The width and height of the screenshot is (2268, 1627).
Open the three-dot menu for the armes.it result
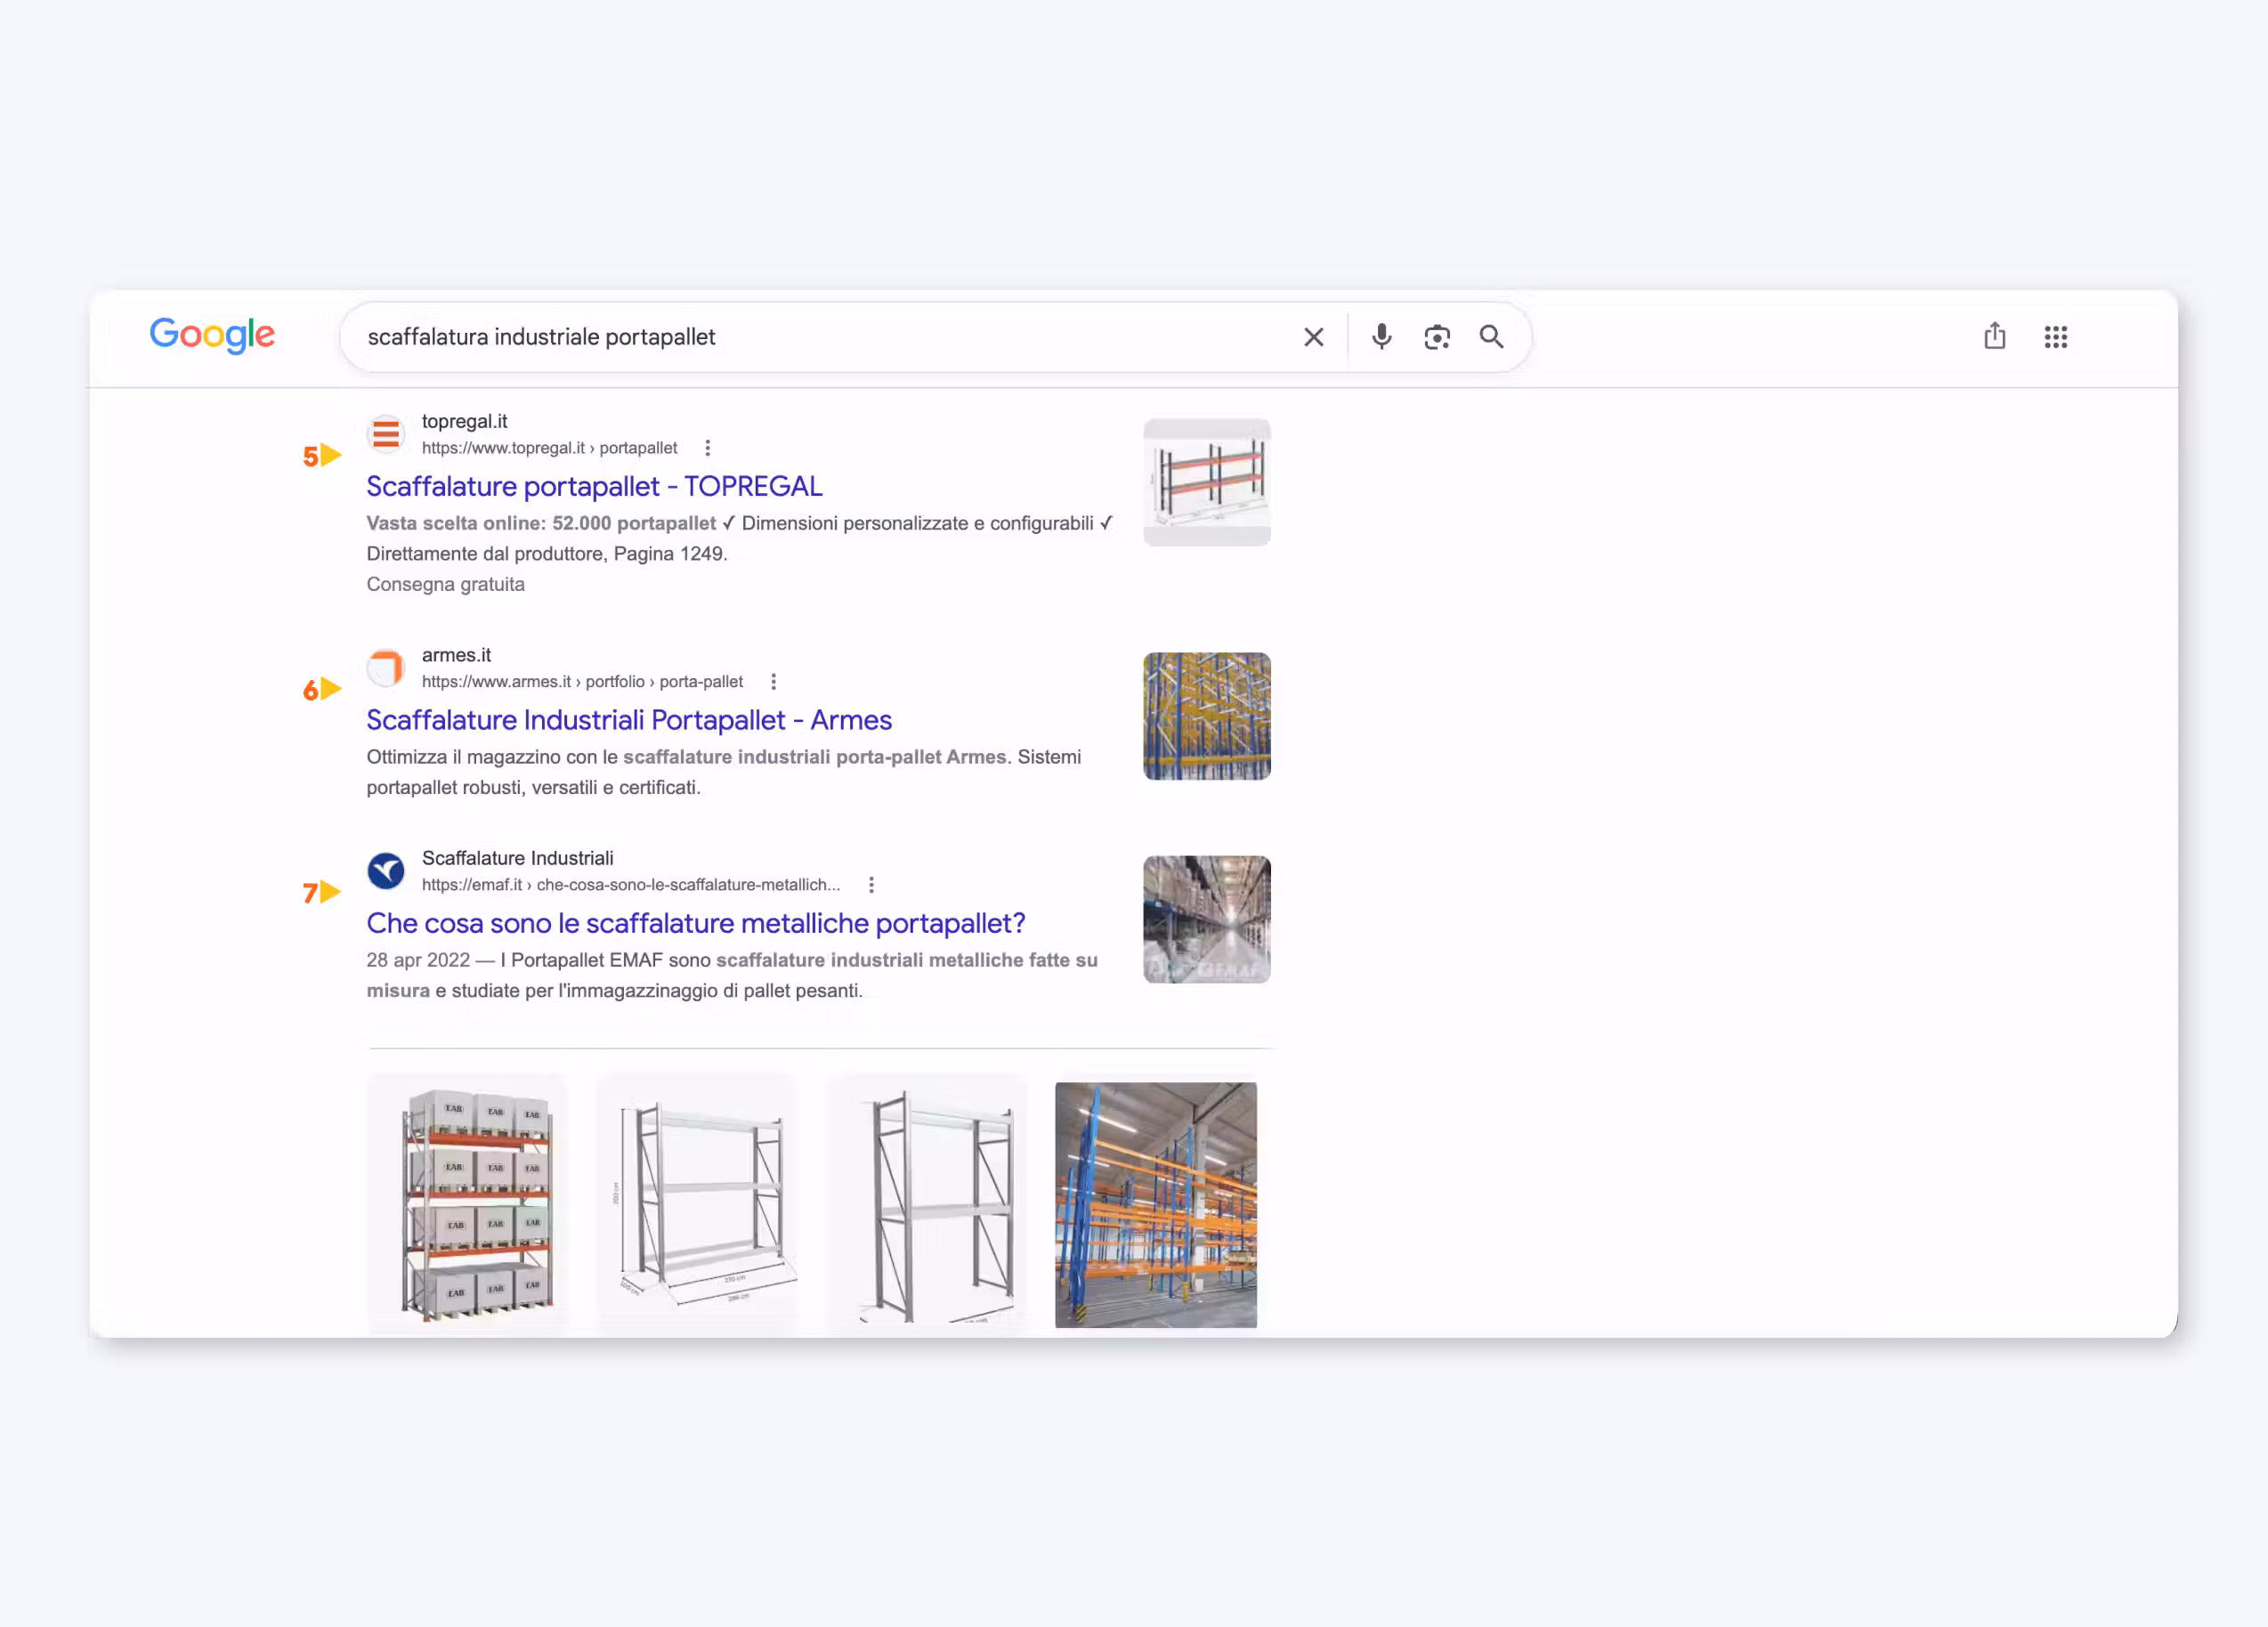773,682
